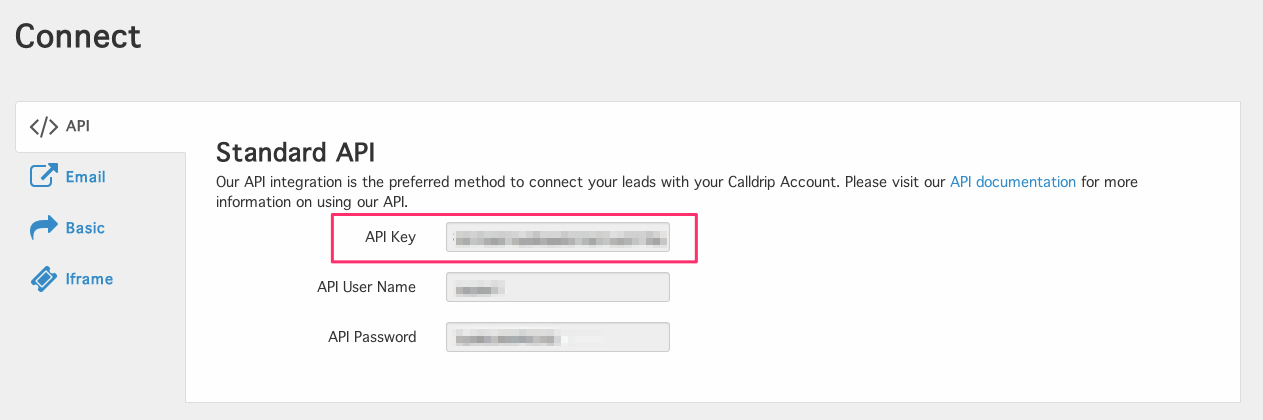Click inside the API Key field
Viewport: 1263px width, 420px height.
point(558,237)
